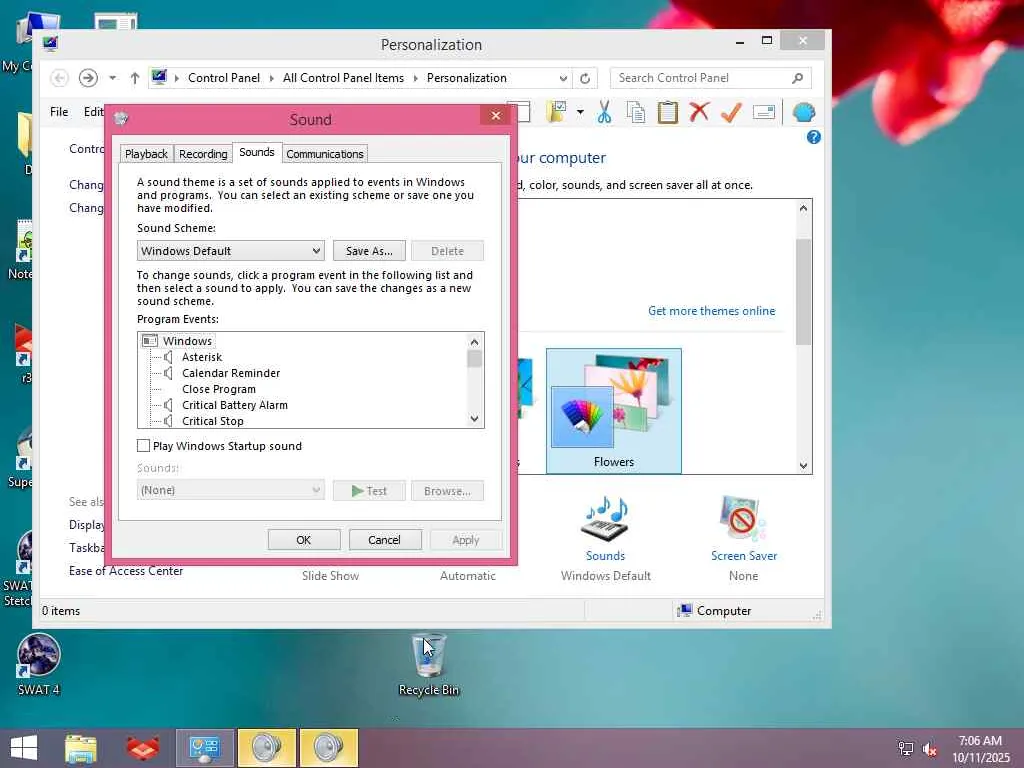Viewport: 1024px width, 768px height.
Task: Click the red box taskbar icon
Action: pos(143,748)
